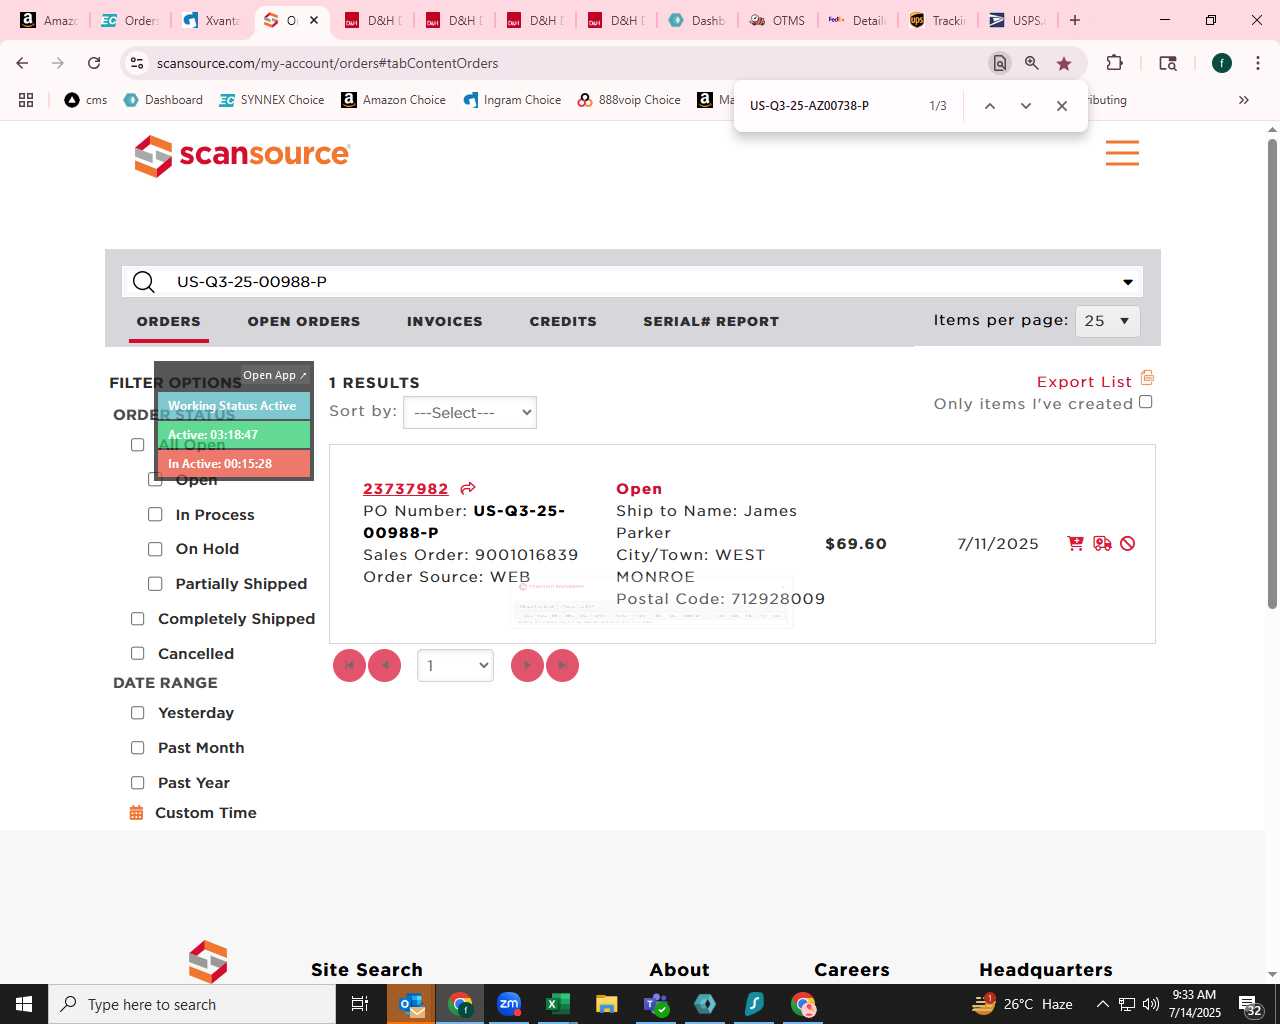Click Open App in the overlay widget
The image size is (1280, 1024).
tap(275, 375)
